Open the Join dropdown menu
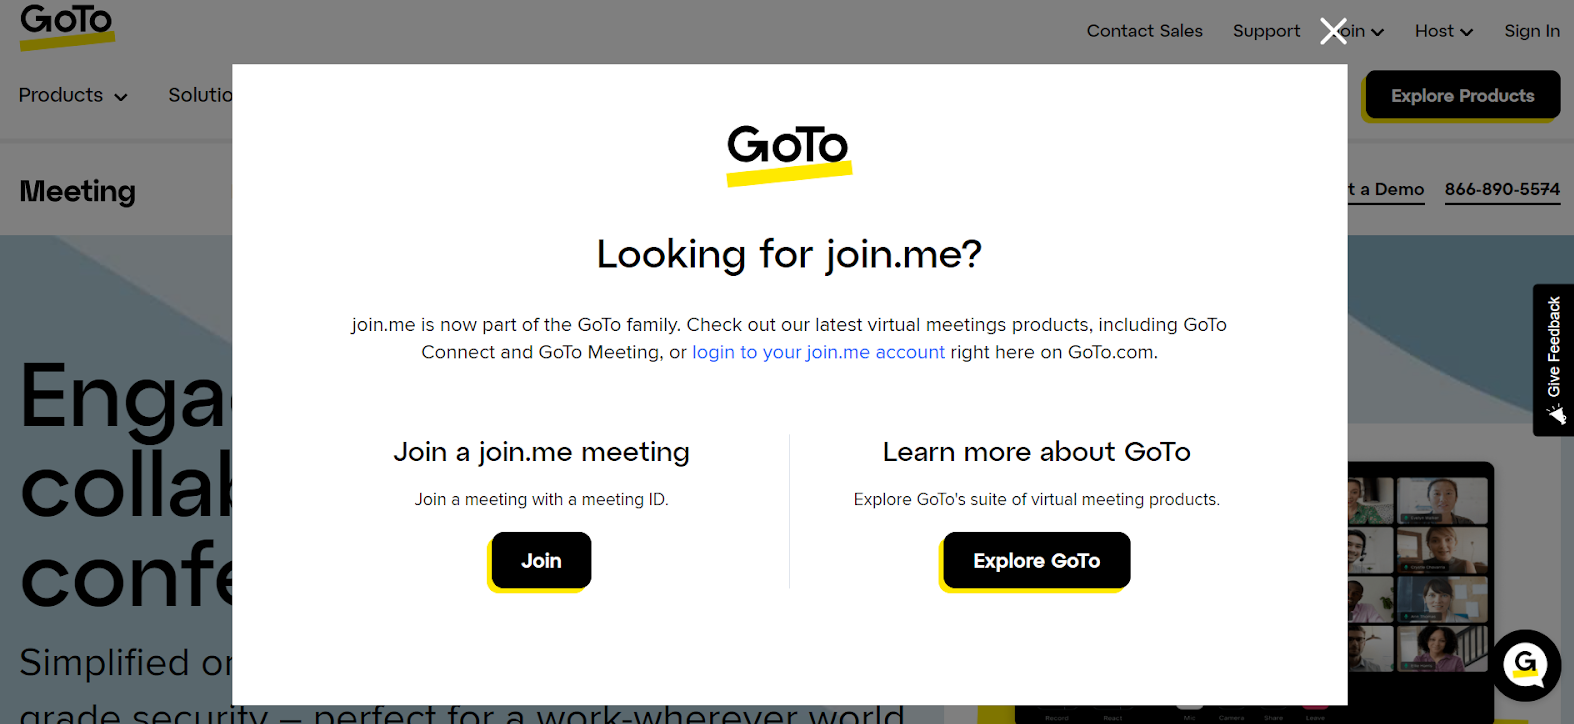 pos(1357,31)
